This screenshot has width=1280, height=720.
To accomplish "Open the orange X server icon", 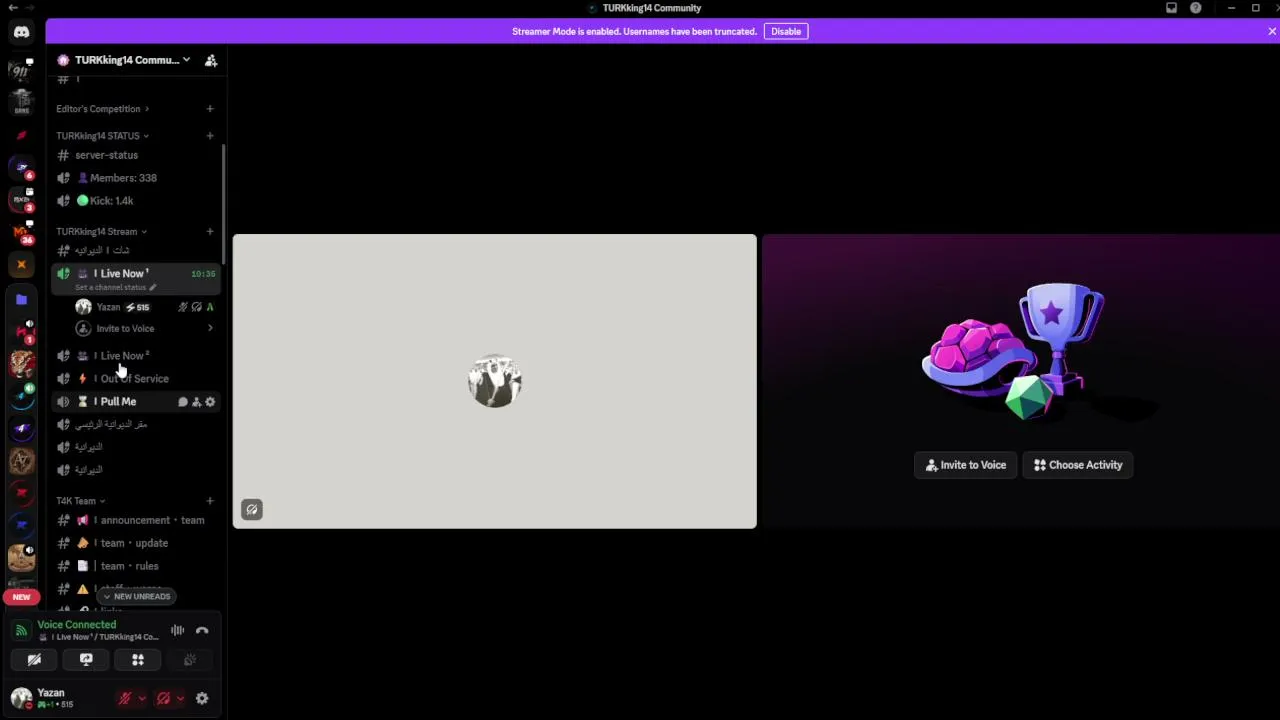I will point(21,265).
